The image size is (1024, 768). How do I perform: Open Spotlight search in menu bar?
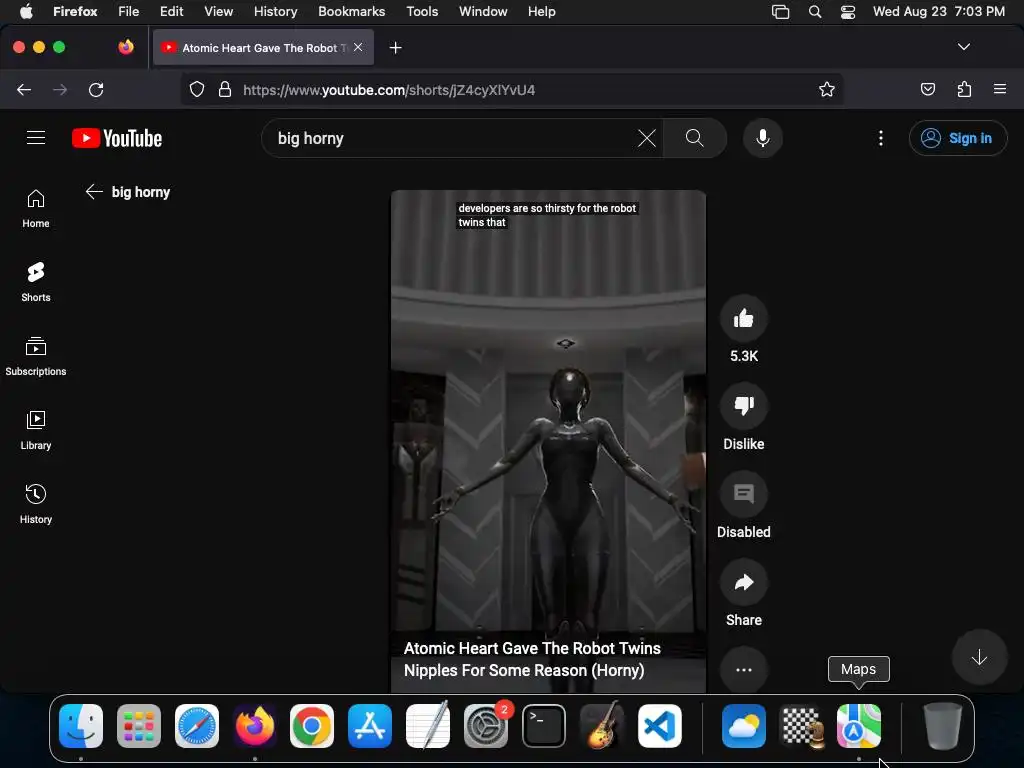point(814,11)
